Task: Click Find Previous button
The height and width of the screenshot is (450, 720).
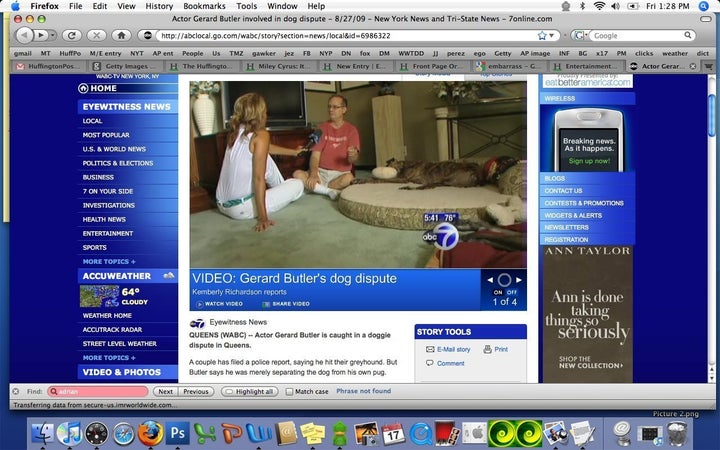Action: [x=196, y=392]
